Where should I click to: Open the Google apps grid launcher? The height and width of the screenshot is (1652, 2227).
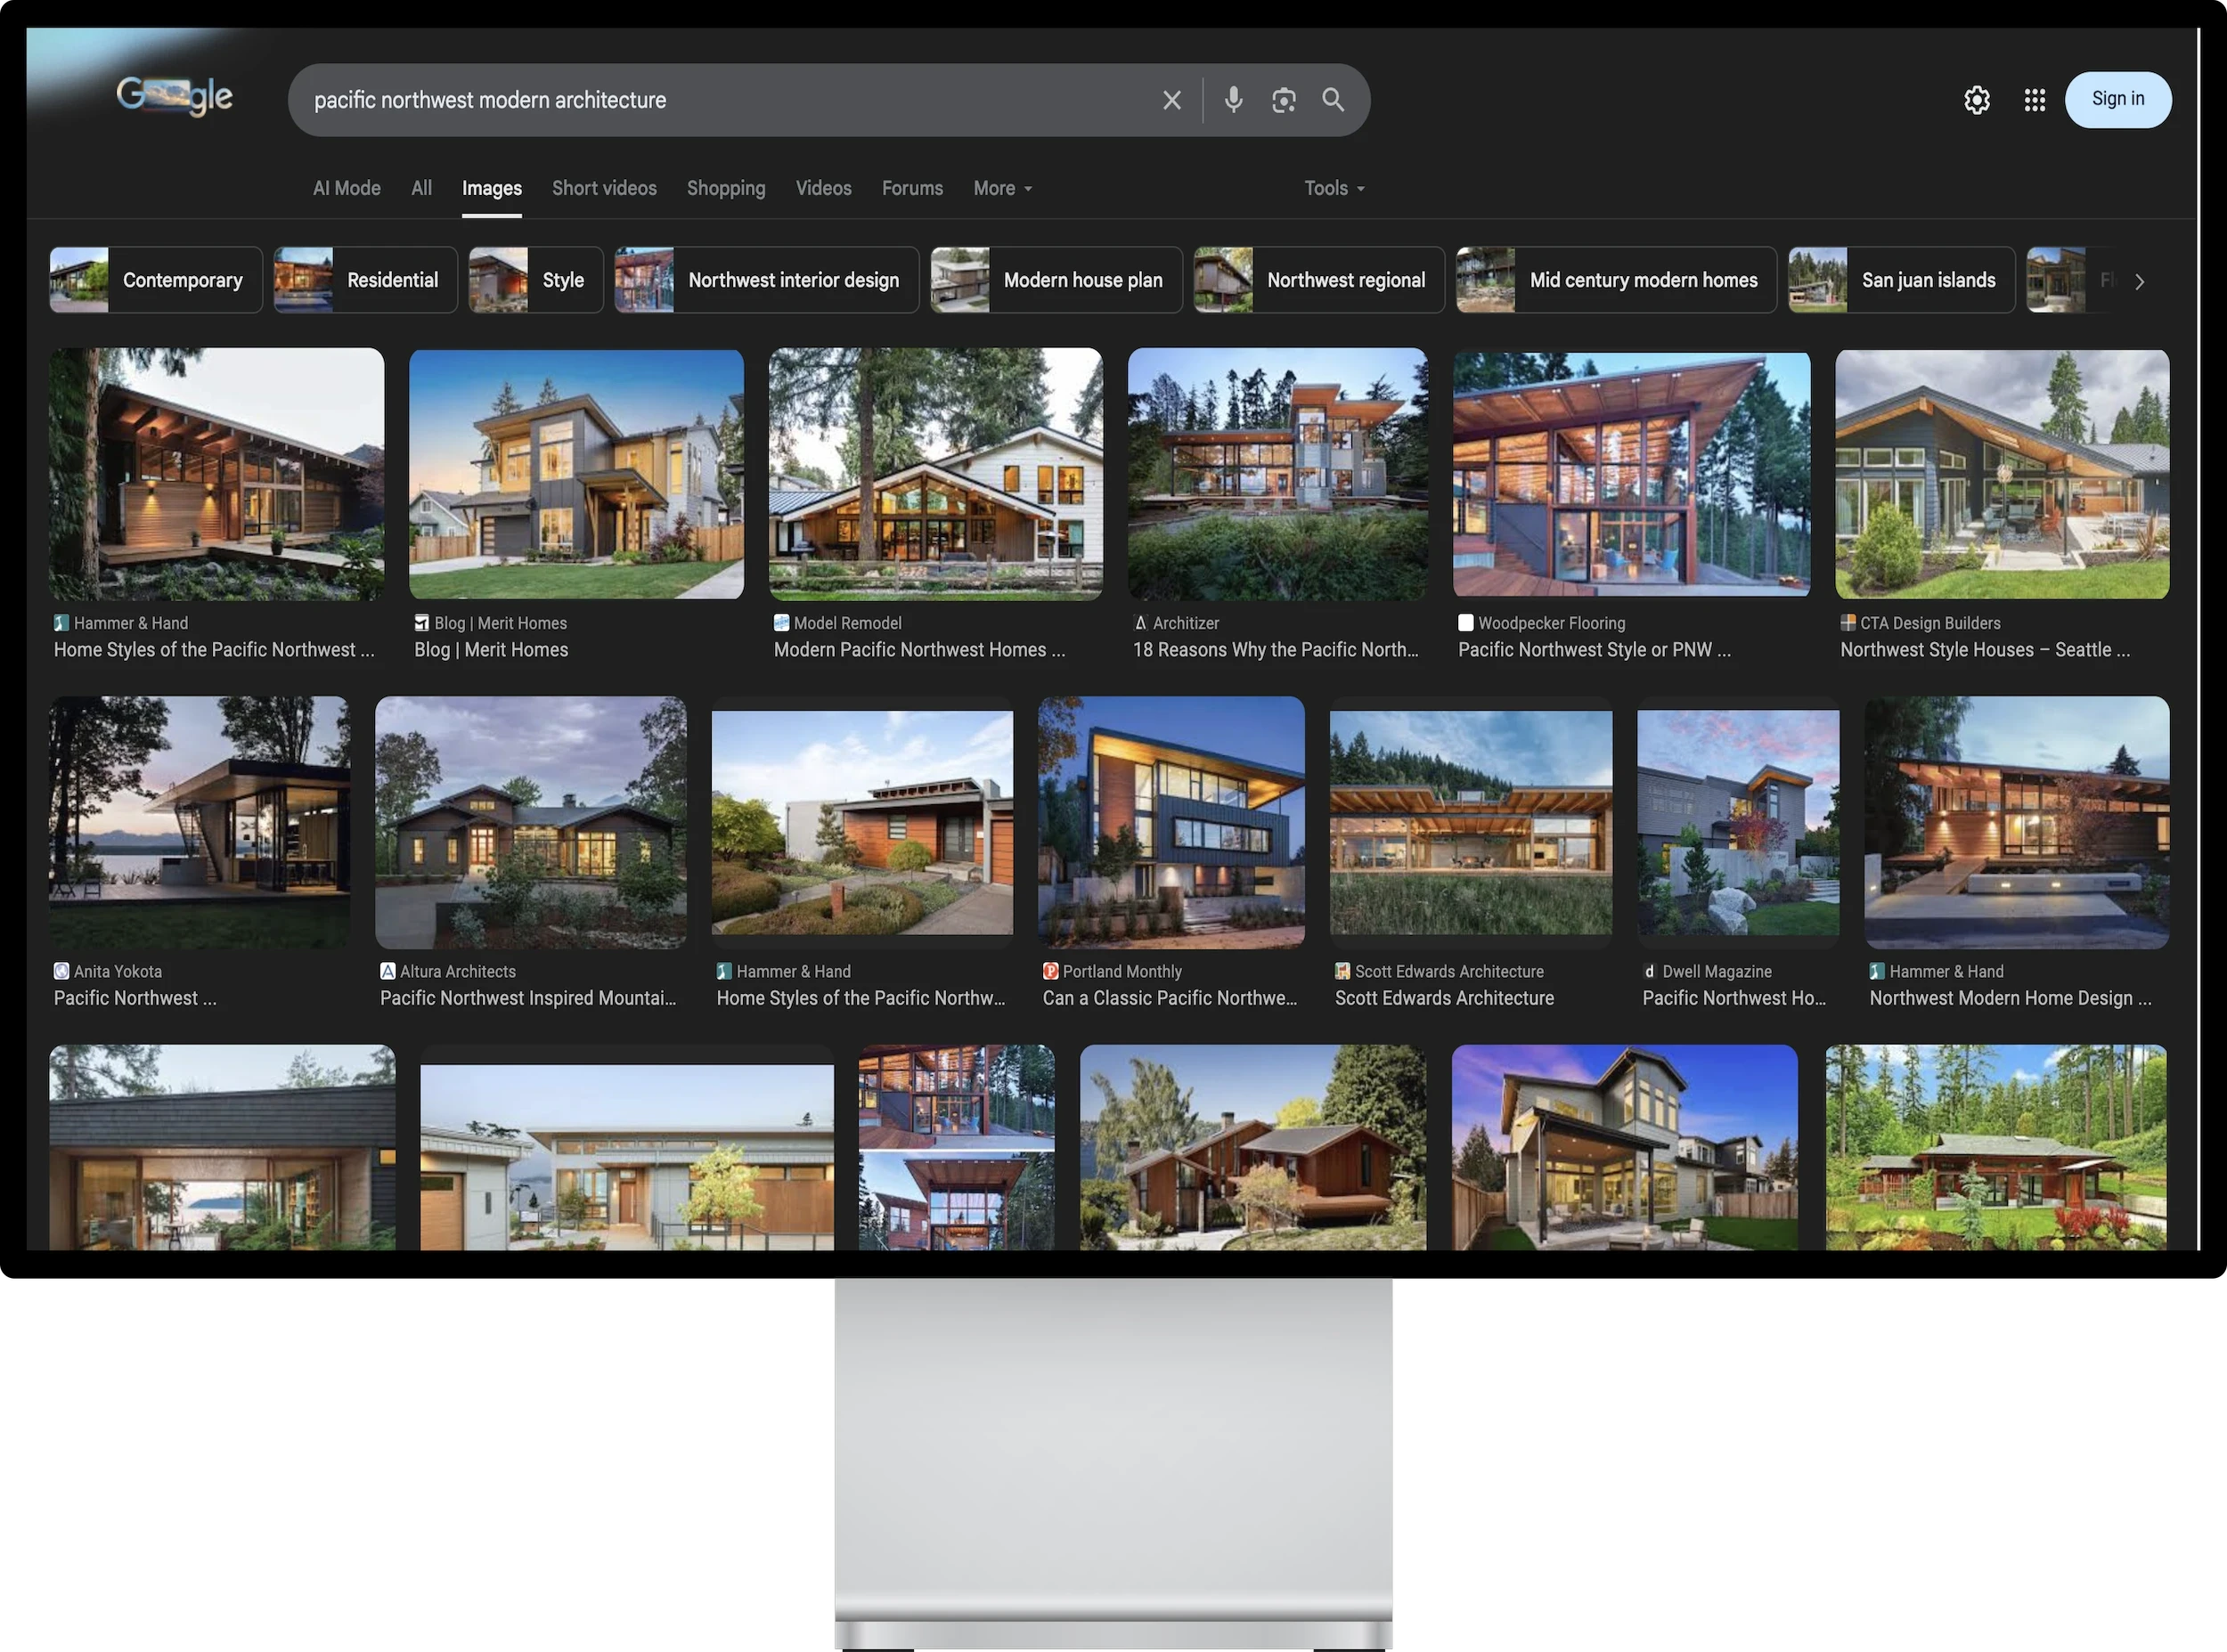click(2035, 99)
